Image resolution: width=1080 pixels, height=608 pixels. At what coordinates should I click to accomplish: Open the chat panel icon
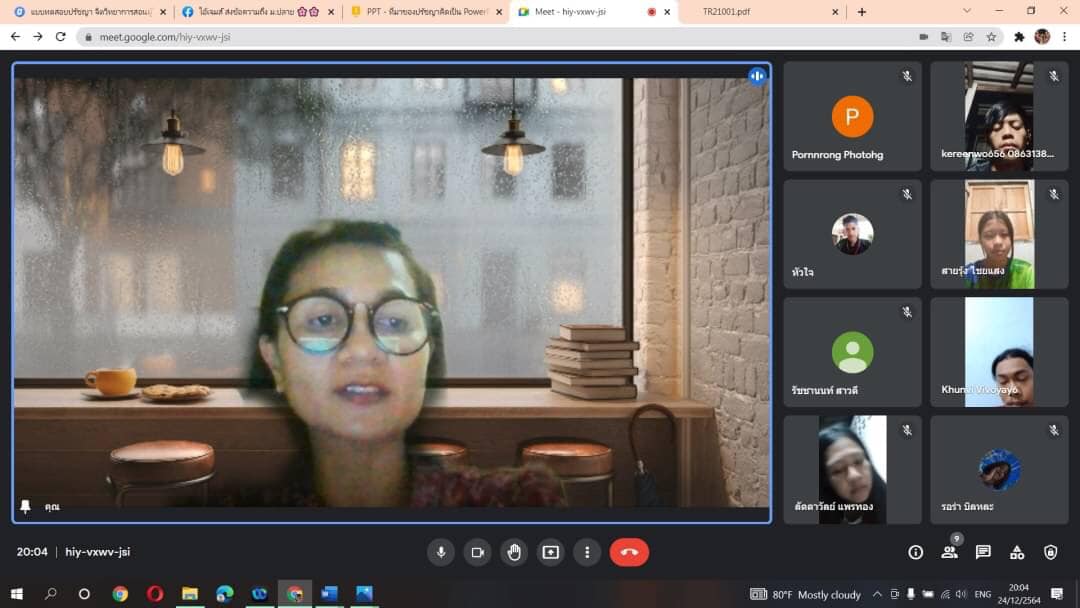click(x=983, y=552)
